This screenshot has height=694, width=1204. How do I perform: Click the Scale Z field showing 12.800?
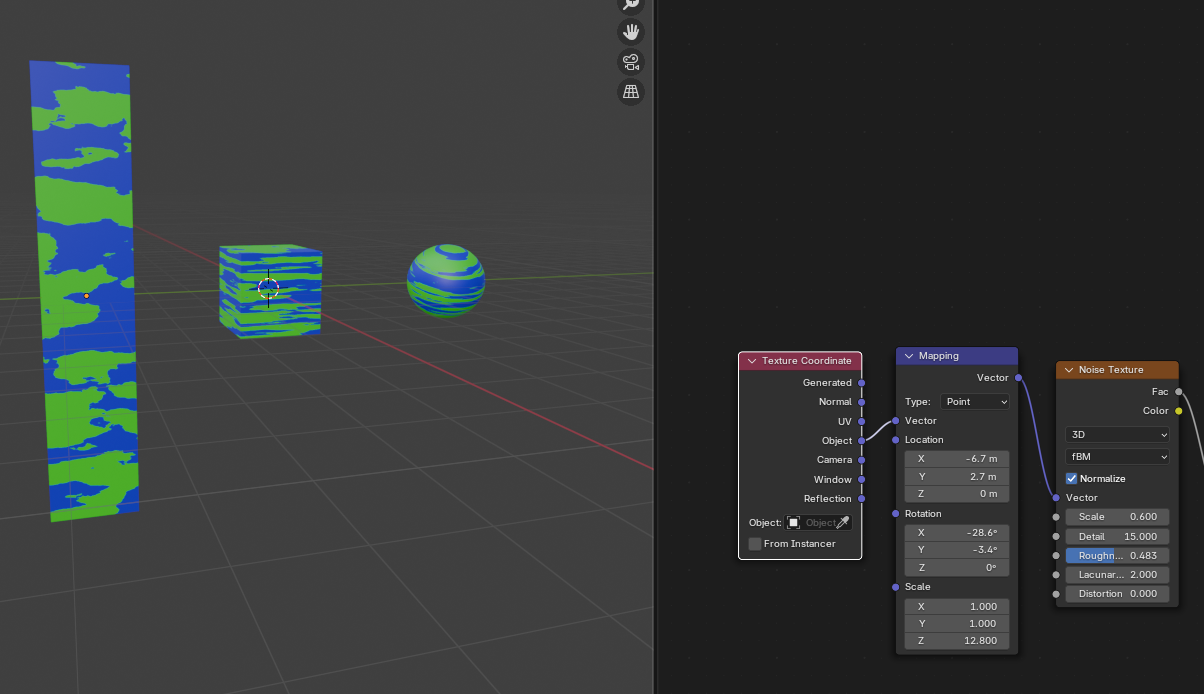(957, 641)
